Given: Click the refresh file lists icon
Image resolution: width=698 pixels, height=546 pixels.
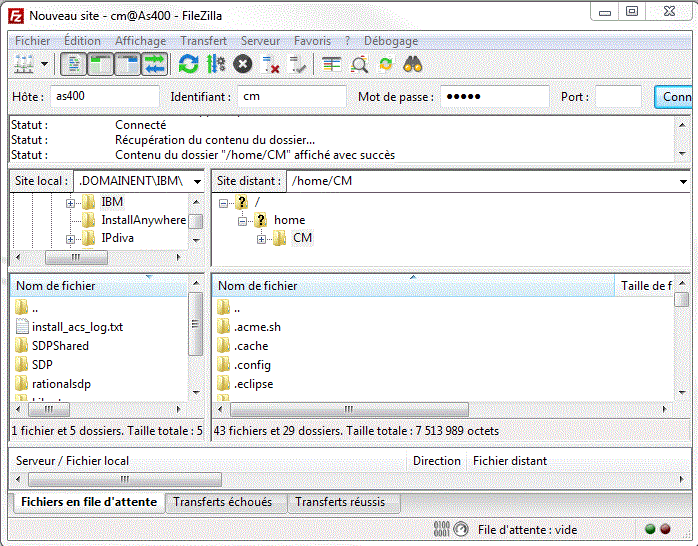Looking at the screenshot, I should tap(188, 64).
